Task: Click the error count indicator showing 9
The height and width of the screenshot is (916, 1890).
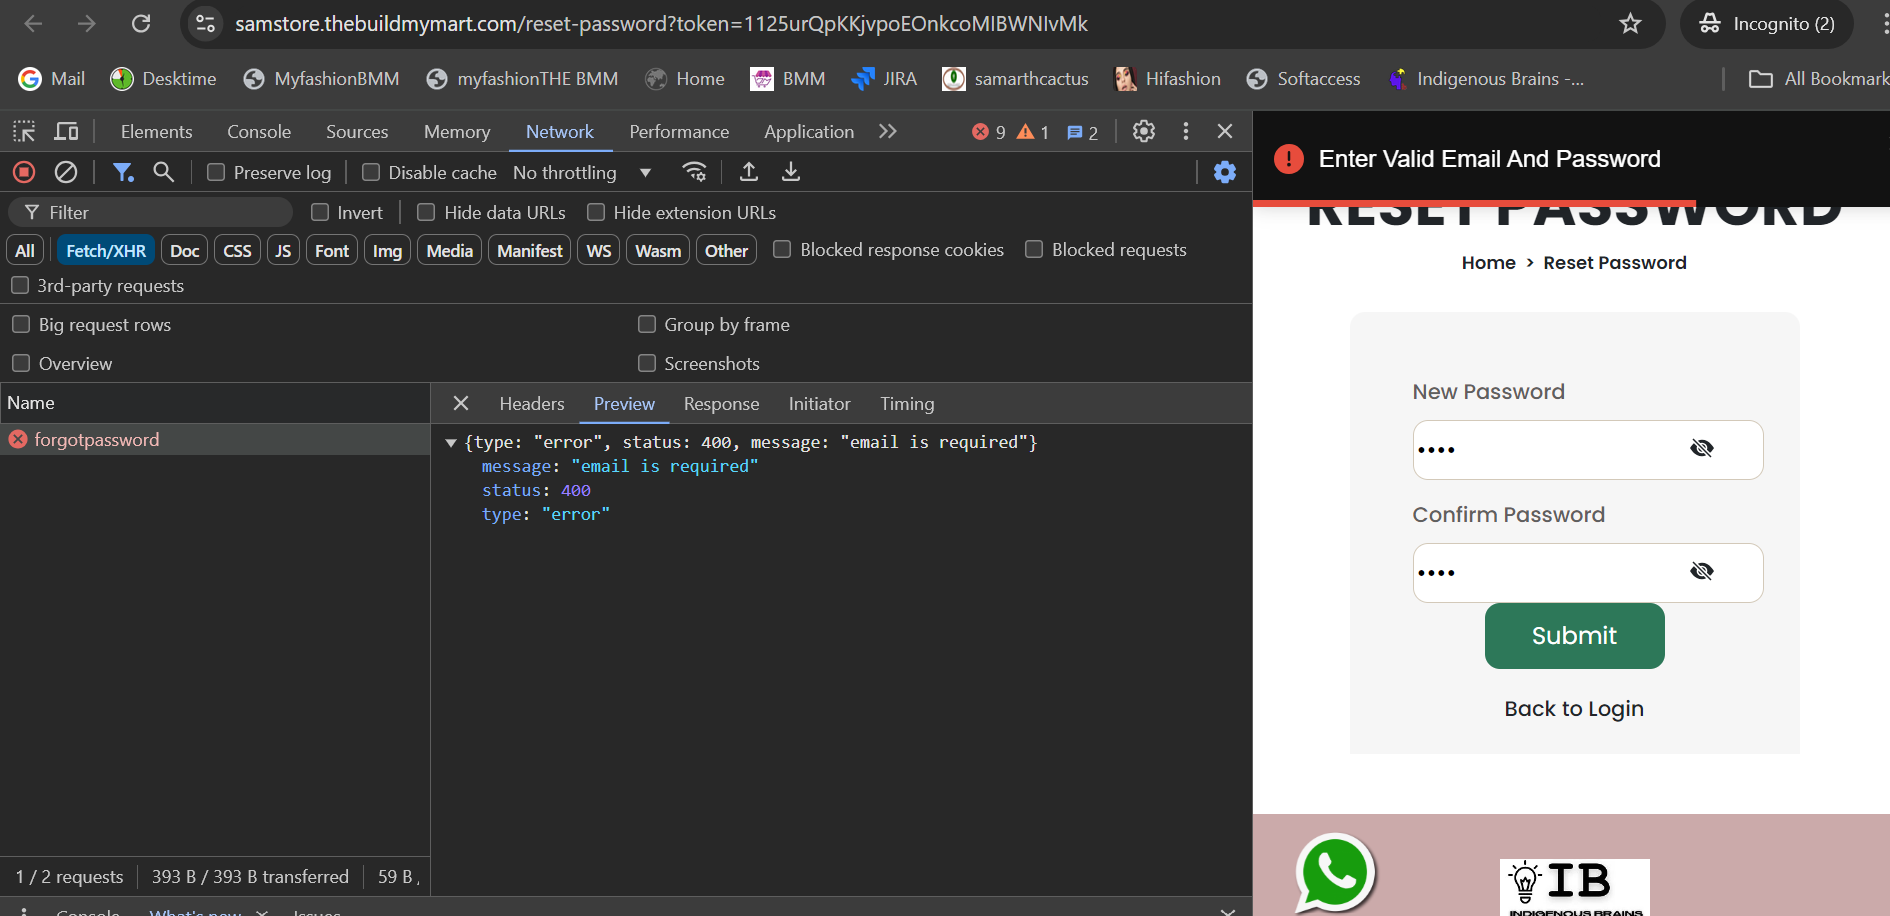Action: pos(989,132)
